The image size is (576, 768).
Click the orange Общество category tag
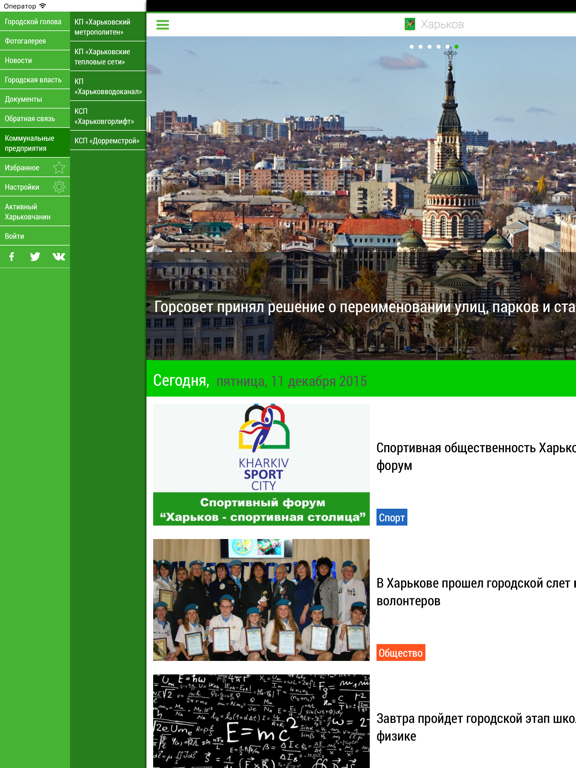point(401,652)
